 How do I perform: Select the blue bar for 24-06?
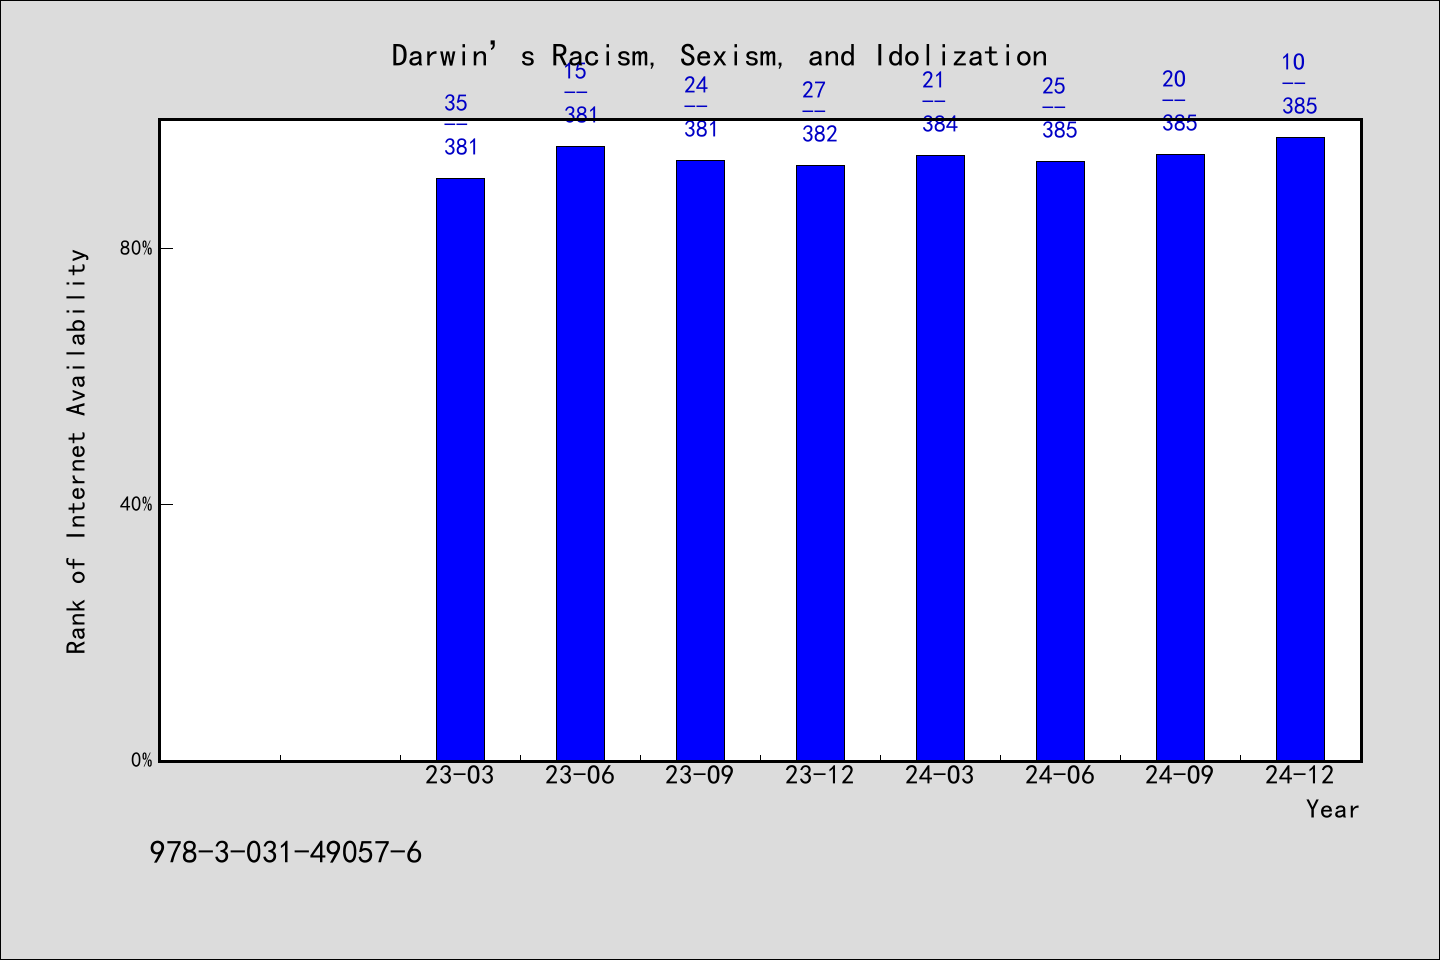(1060, 461)
